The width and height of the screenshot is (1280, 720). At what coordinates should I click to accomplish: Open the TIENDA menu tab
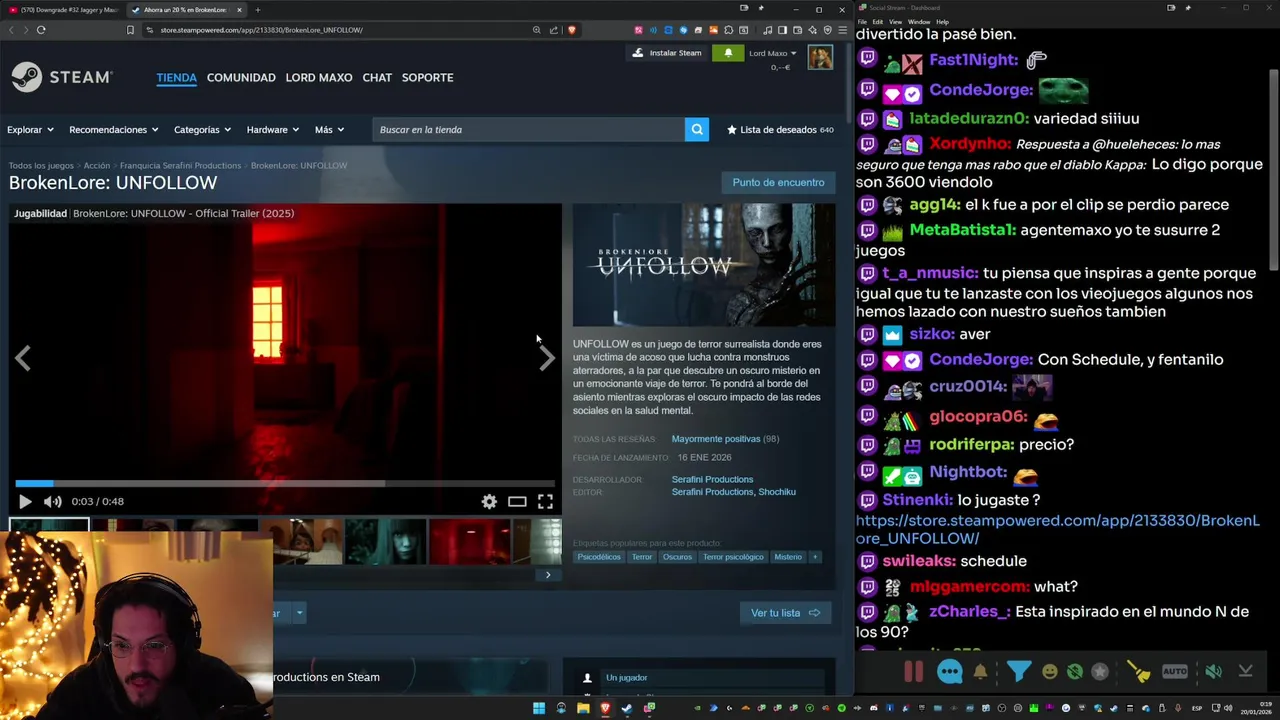[x=176, y=77]
